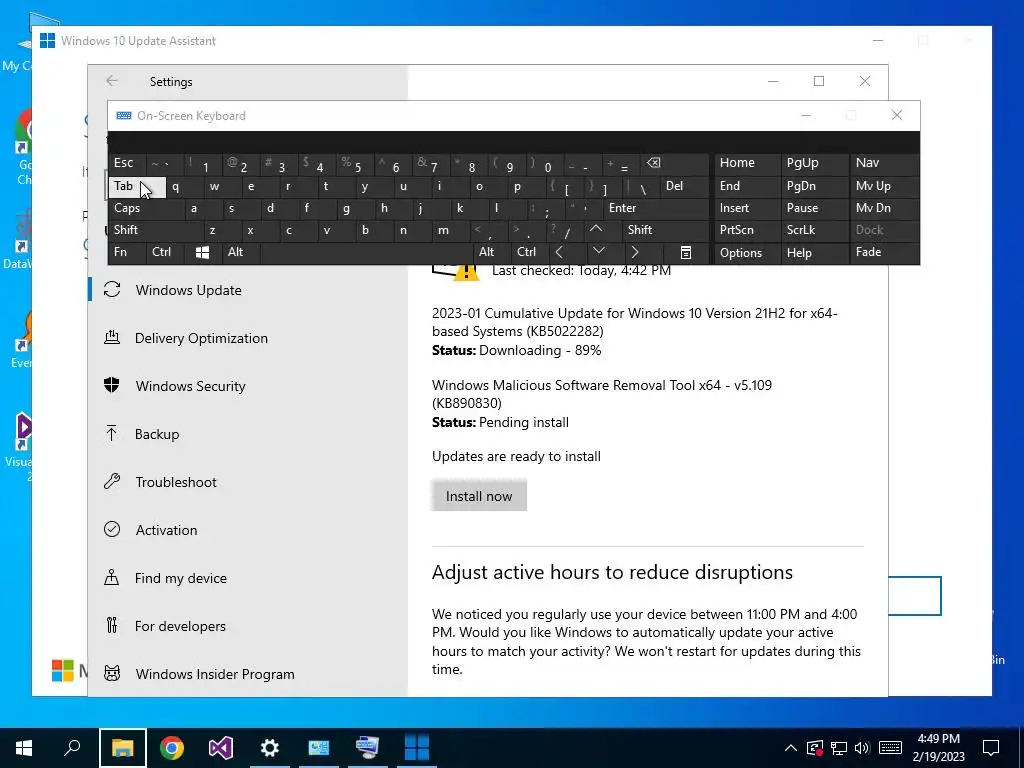
Task: Click the Troubleshoot wrench icon
Action: 112,481
